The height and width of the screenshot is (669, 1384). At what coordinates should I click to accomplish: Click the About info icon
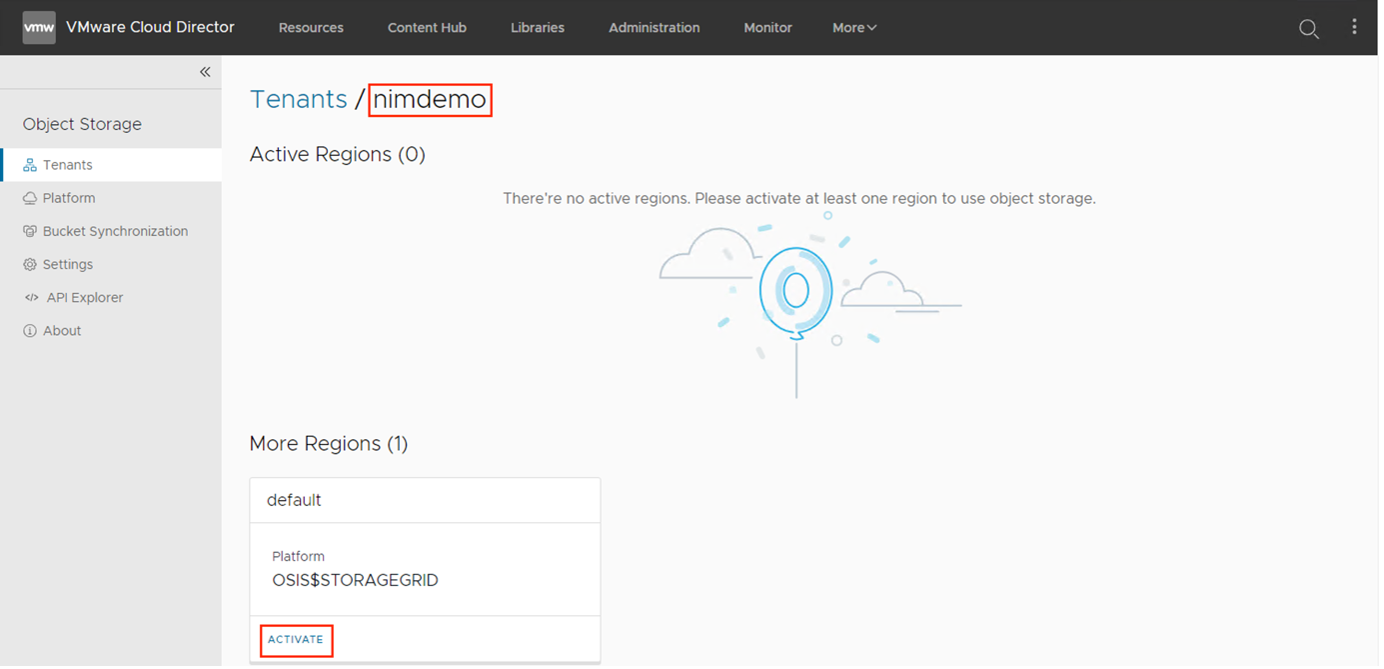(x=30, y=331)
